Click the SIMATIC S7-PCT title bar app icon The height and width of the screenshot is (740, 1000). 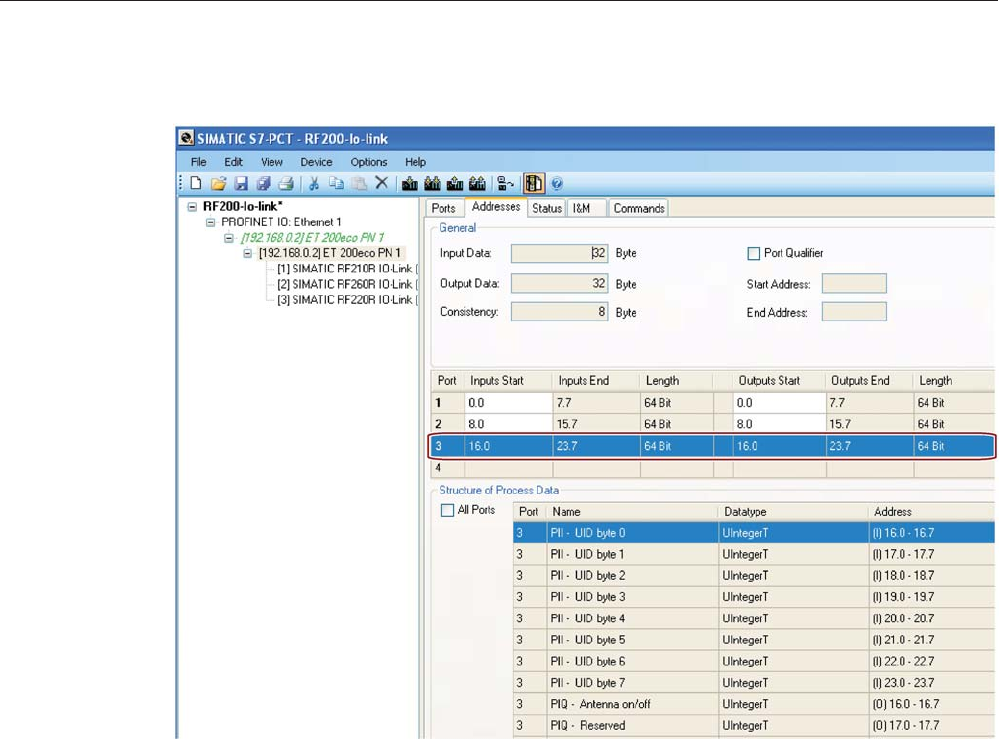pyautogui.click(x=186, y=138)
